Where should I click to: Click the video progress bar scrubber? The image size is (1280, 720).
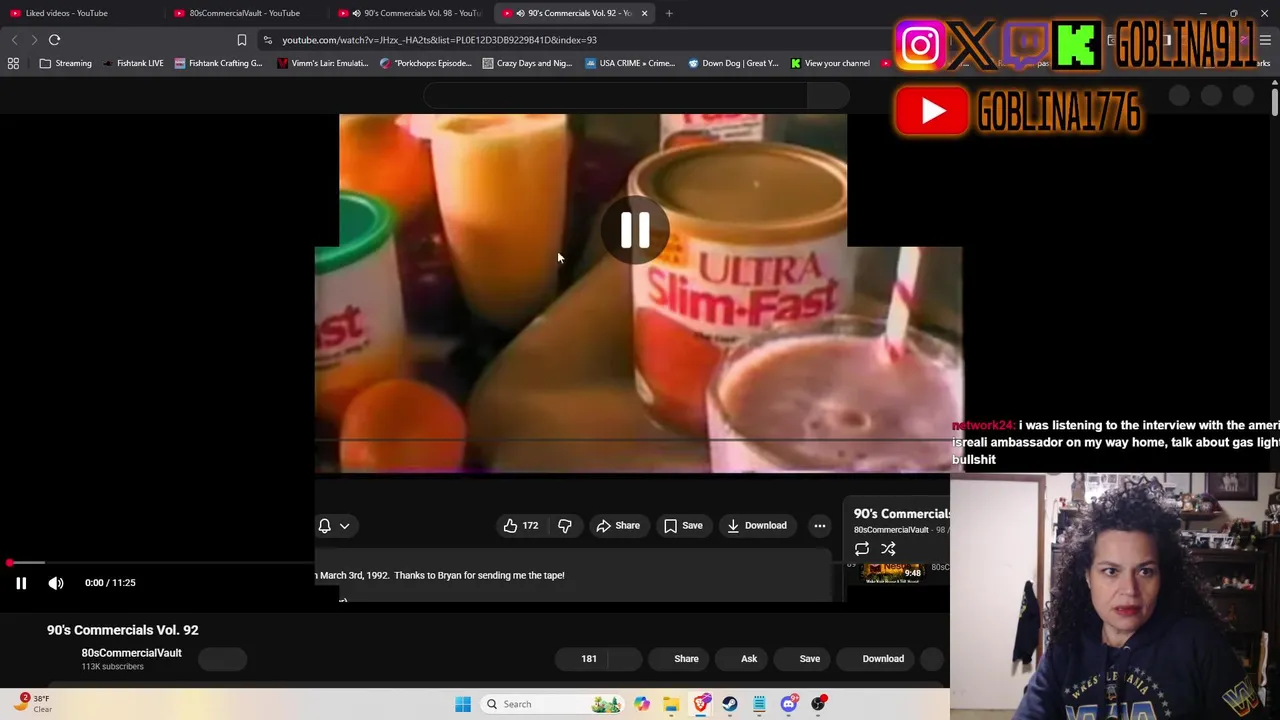[10, 564]
